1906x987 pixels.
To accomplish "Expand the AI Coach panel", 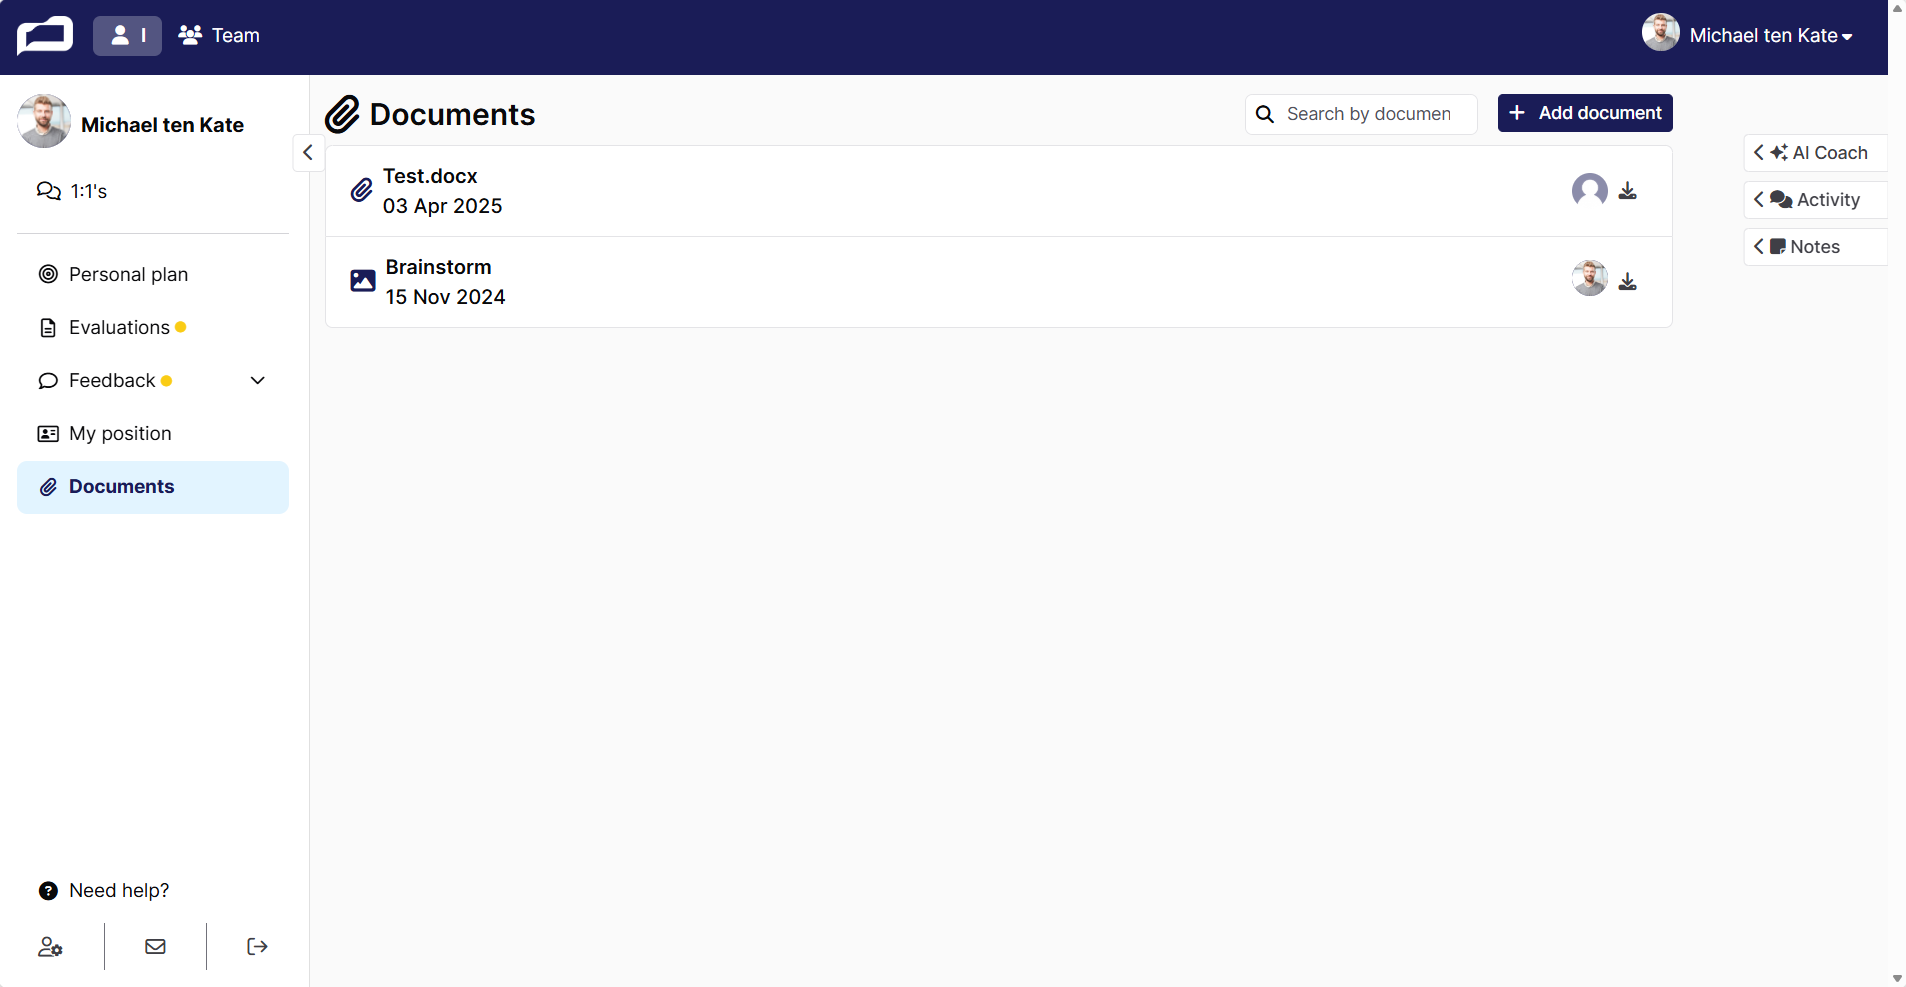I will point(1815,153).
